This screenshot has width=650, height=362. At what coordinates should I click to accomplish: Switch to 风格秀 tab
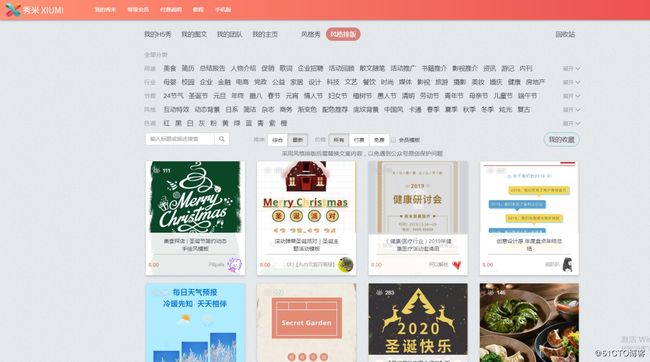tap(311, 34)
